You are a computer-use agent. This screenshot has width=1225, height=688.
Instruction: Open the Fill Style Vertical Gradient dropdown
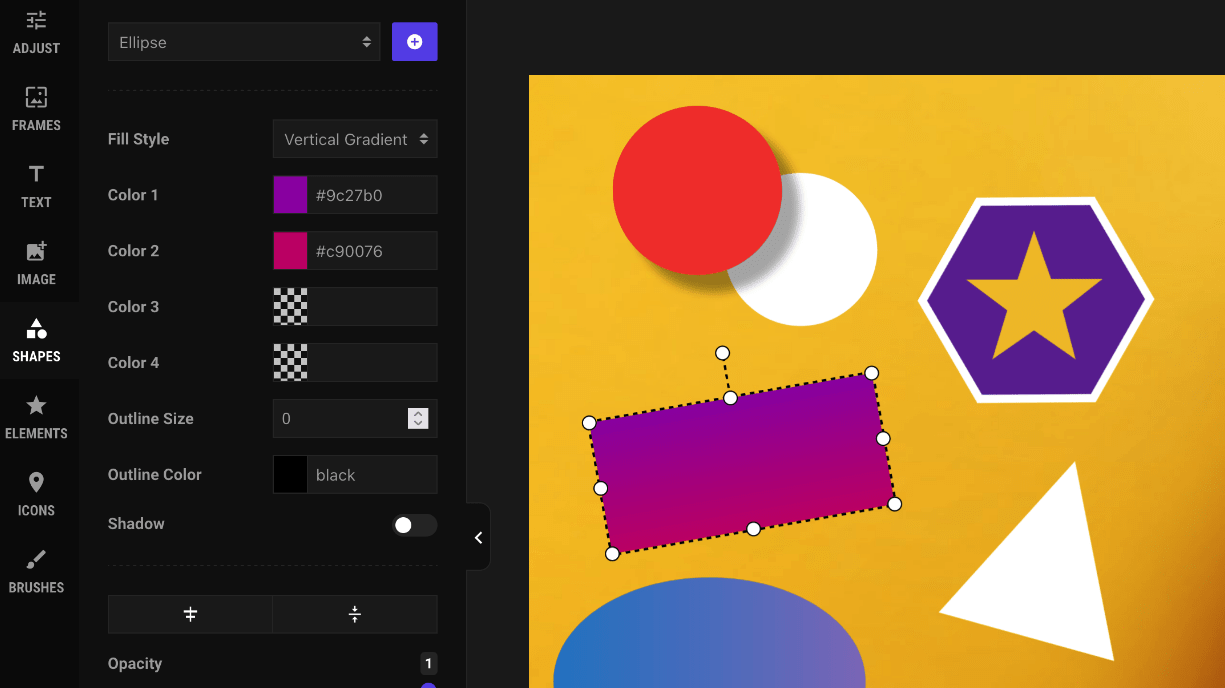[x=355, y=139]
